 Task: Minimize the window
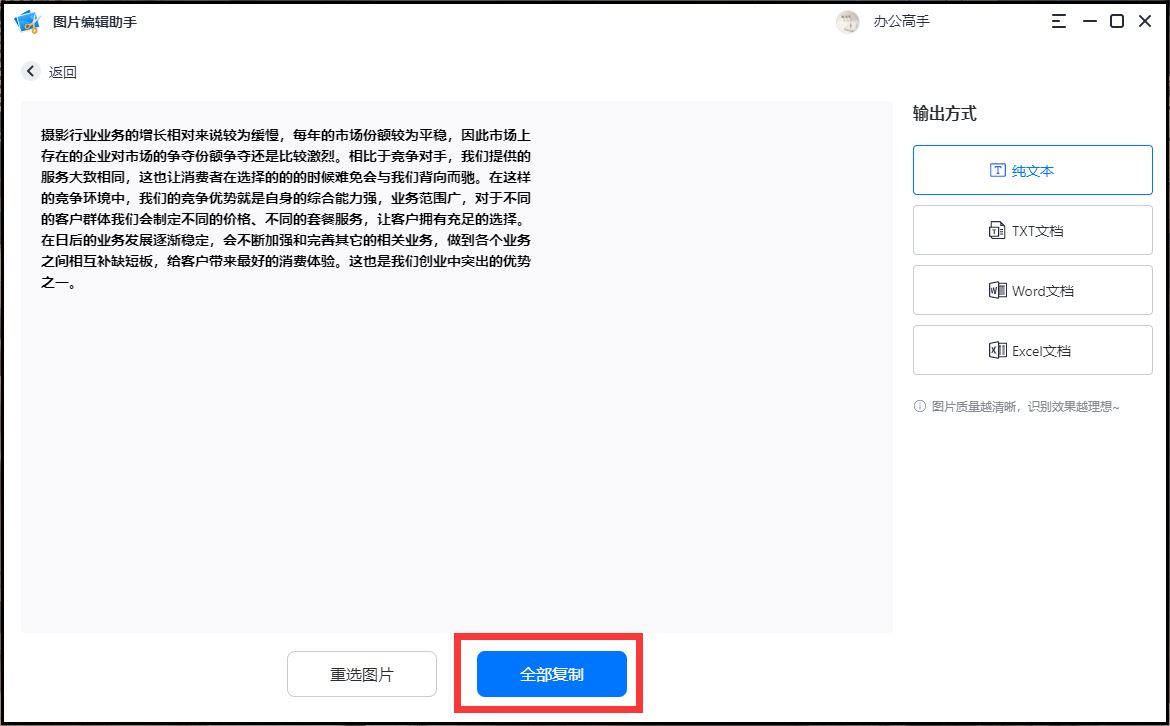coord(1089,21)
